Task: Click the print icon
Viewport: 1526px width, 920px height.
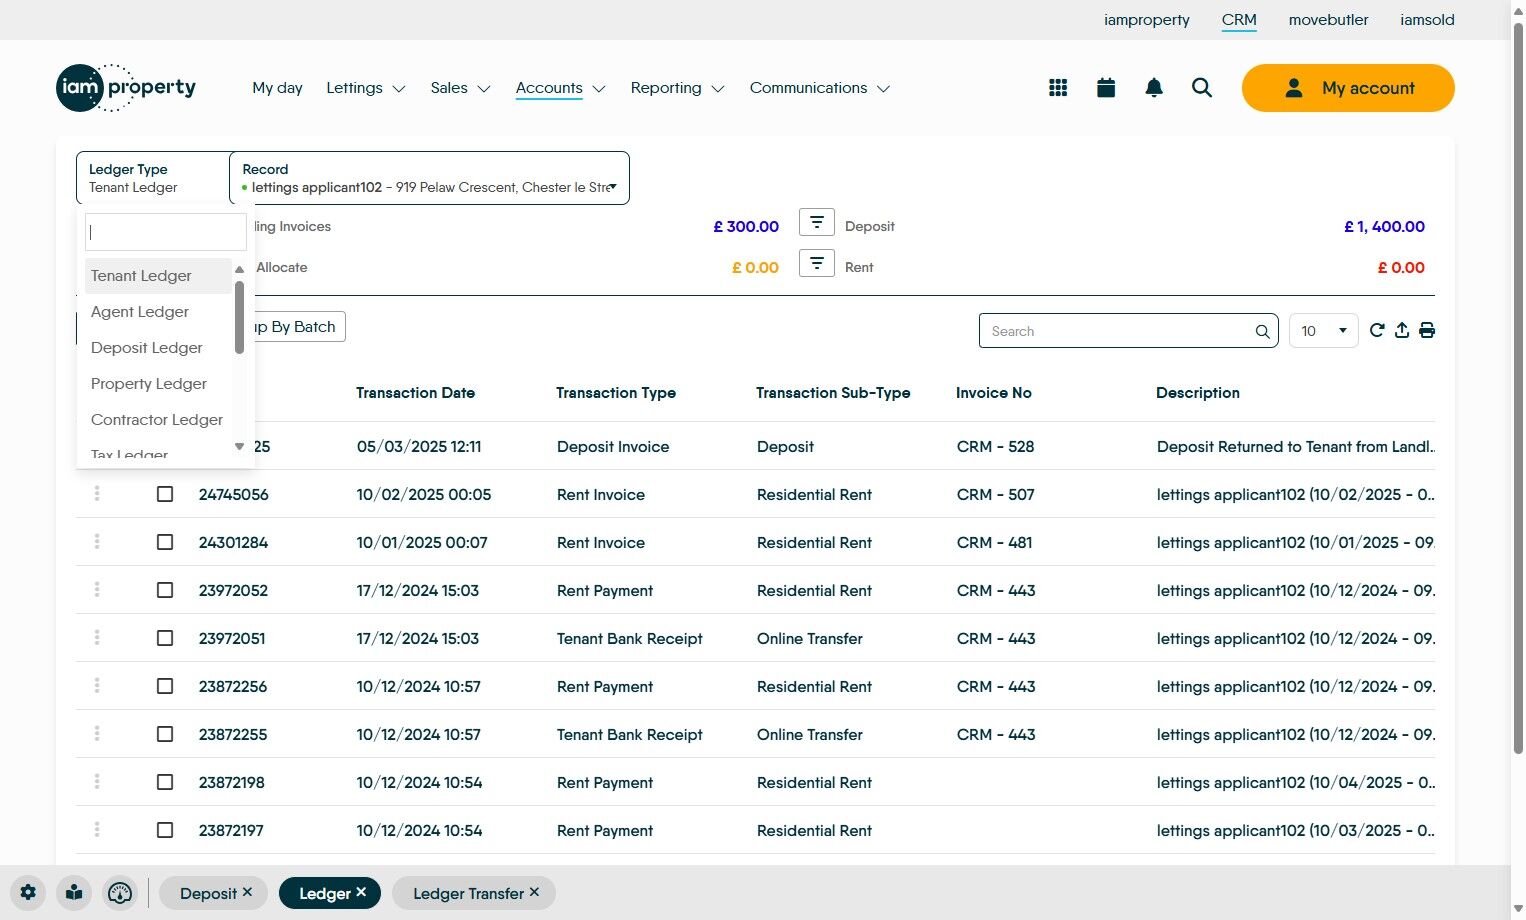Action: click(x=1427, y=330)
